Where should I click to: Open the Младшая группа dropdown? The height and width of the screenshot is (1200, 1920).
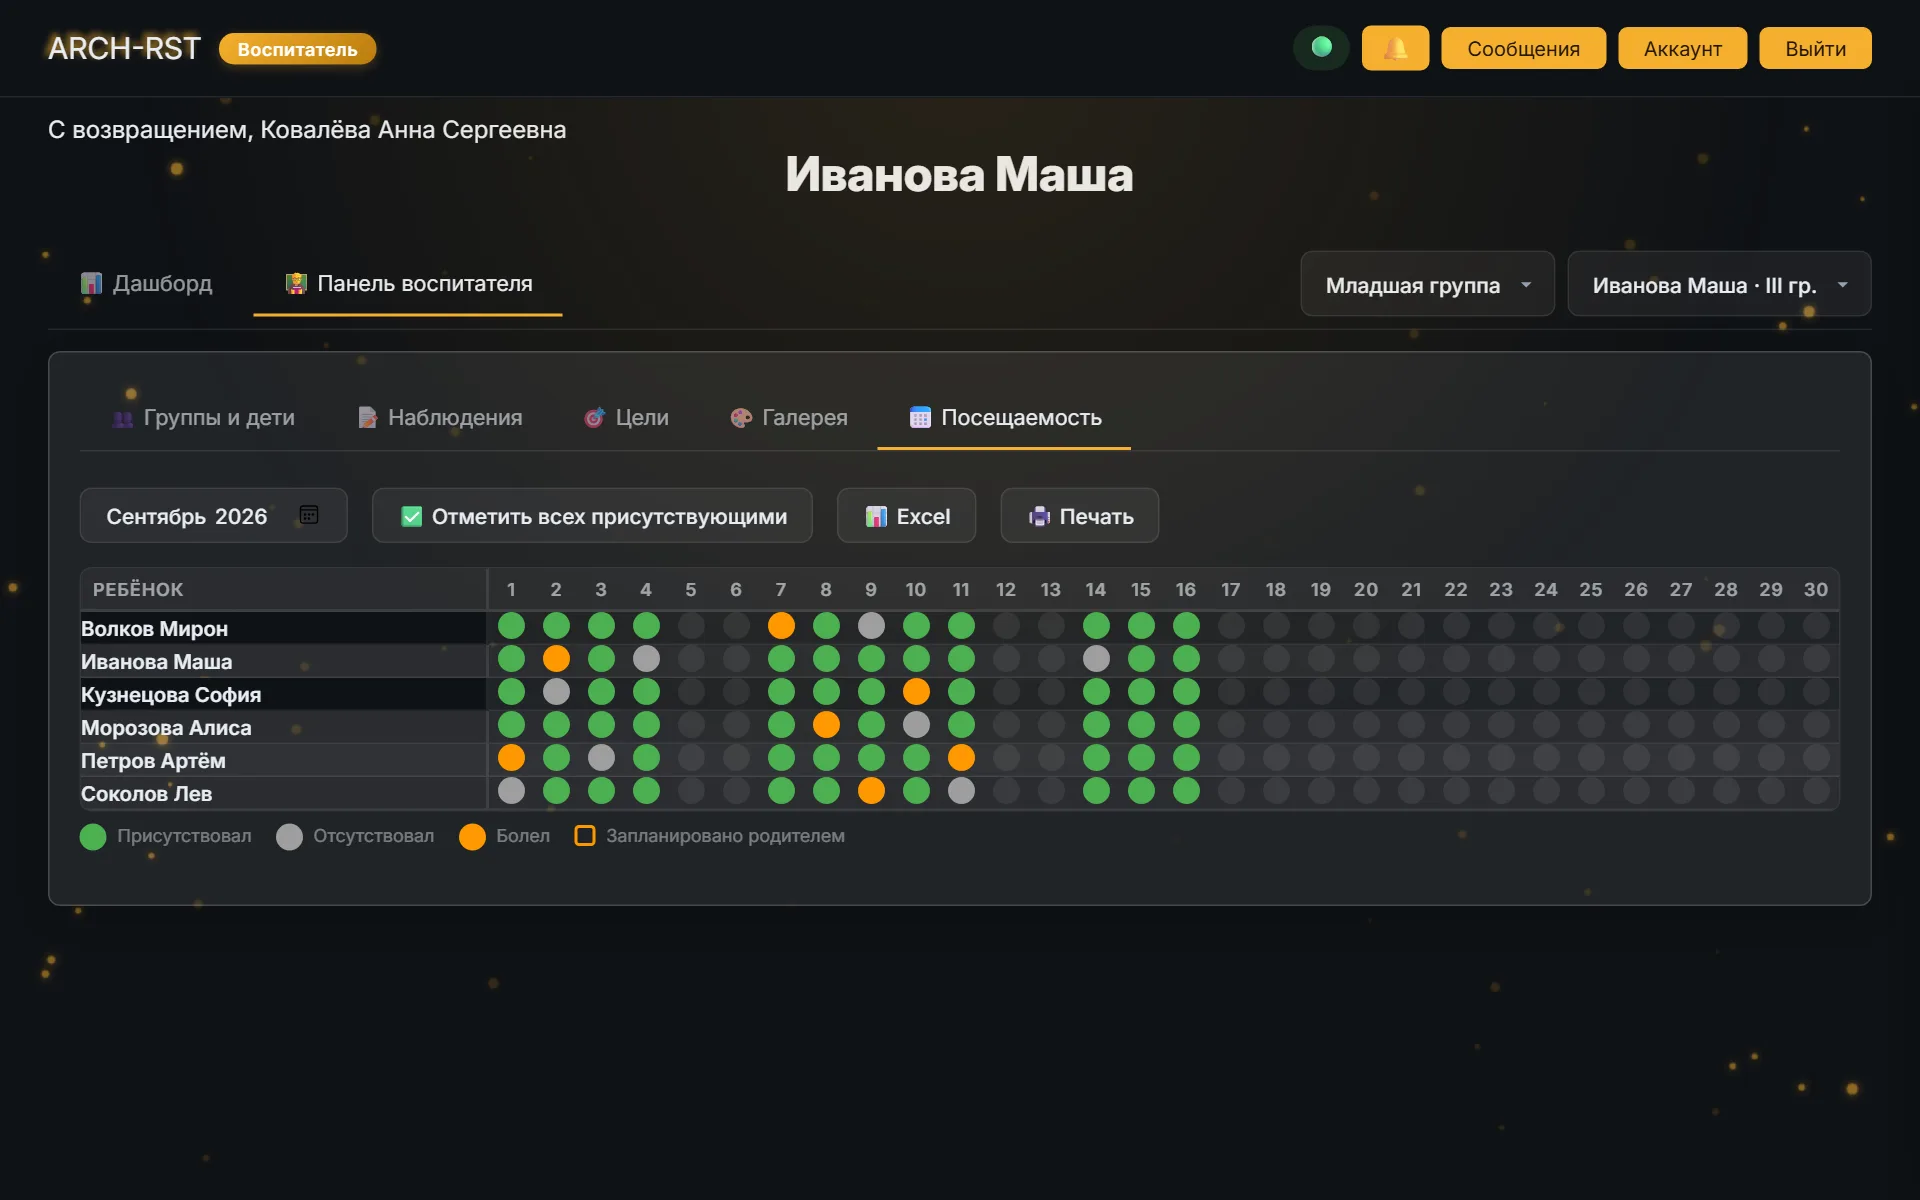pos(1427,285)
